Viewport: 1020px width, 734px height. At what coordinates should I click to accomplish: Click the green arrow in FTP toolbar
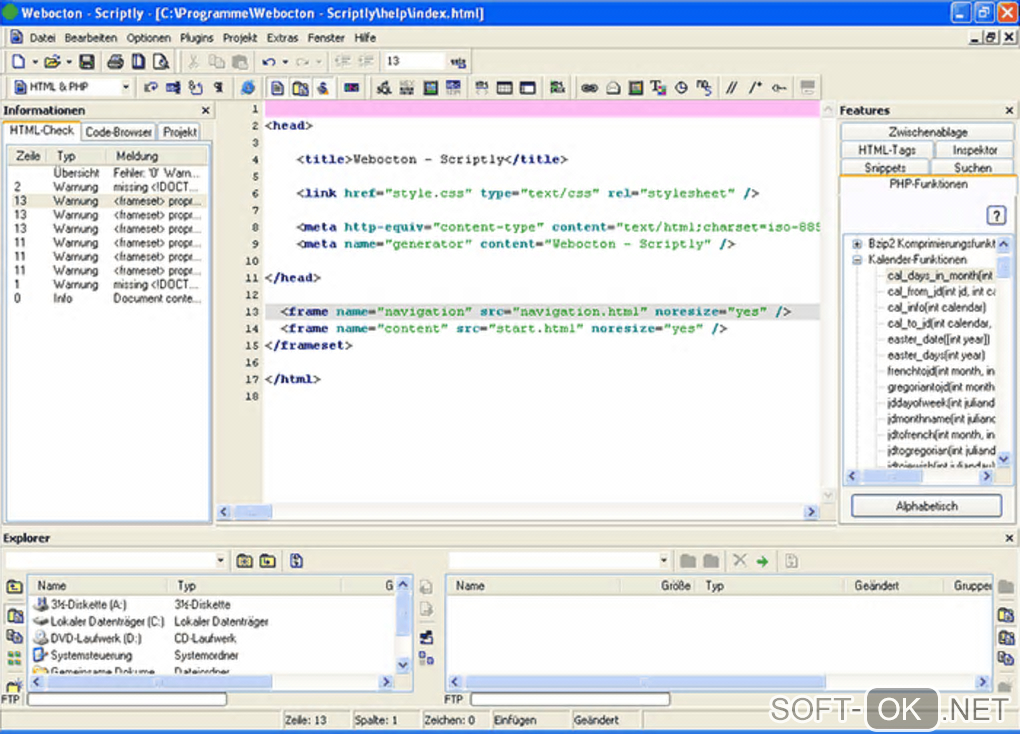pyautogui.click(x=762, y=561)
